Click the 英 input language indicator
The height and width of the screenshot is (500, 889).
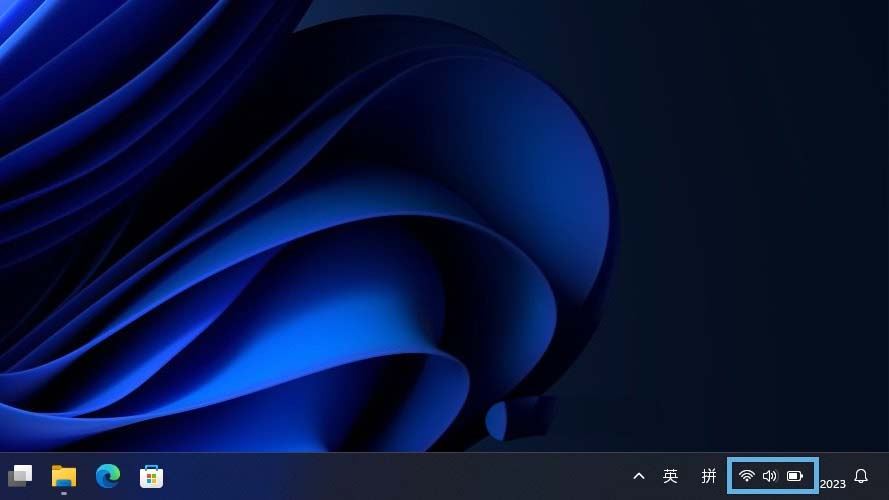coord(671,476)
